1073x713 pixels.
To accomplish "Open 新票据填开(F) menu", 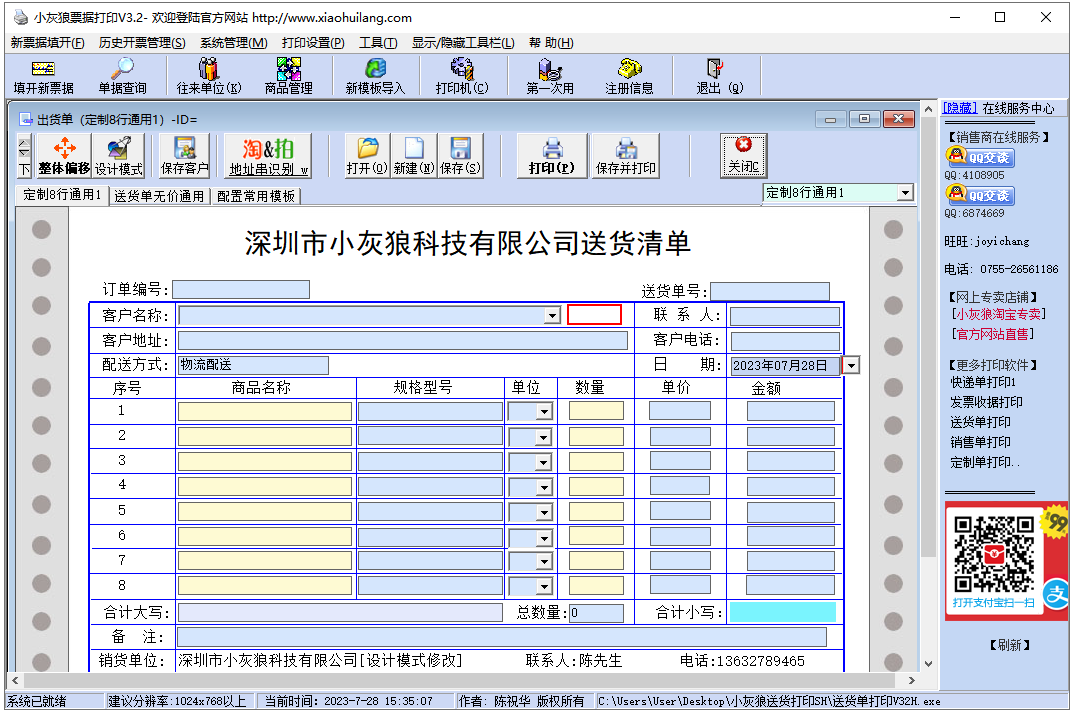I will (x=48, y=42).
